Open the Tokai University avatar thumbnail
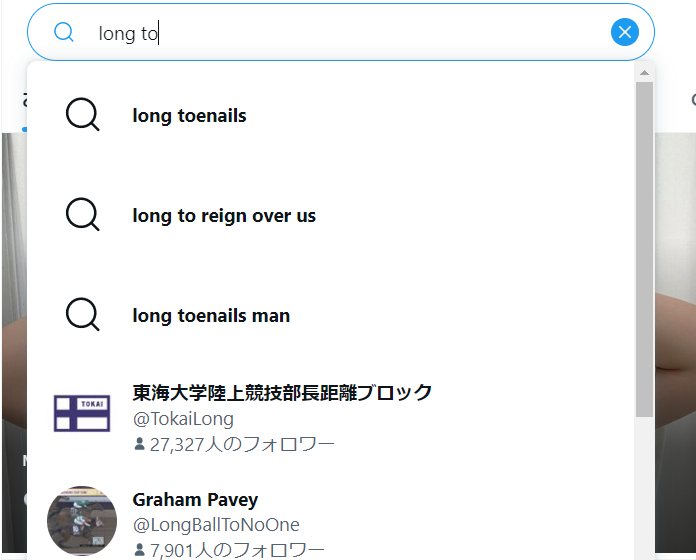Image resolution: width=696 pixels, height=560 pixels. (82, 413)
